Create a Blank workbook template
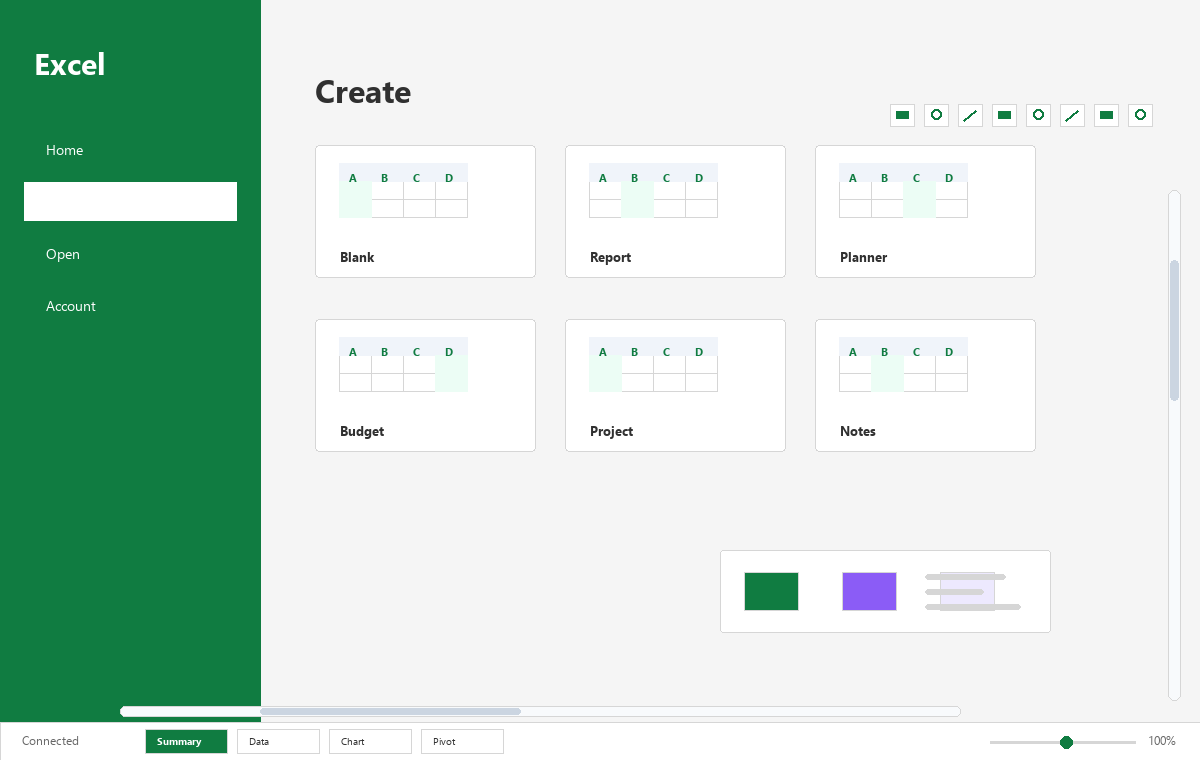The height and width of the screenshot is (760, 1200). 425,211
